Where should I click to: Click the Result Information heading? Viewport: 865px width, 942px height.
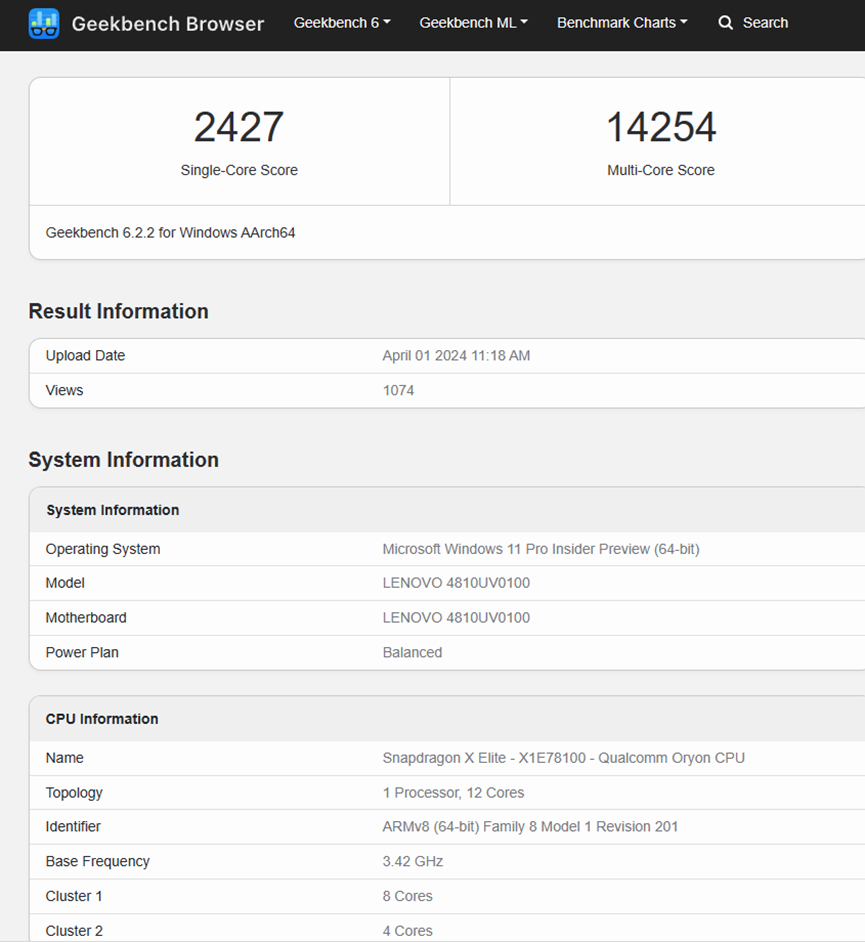[x=118, y=311]
